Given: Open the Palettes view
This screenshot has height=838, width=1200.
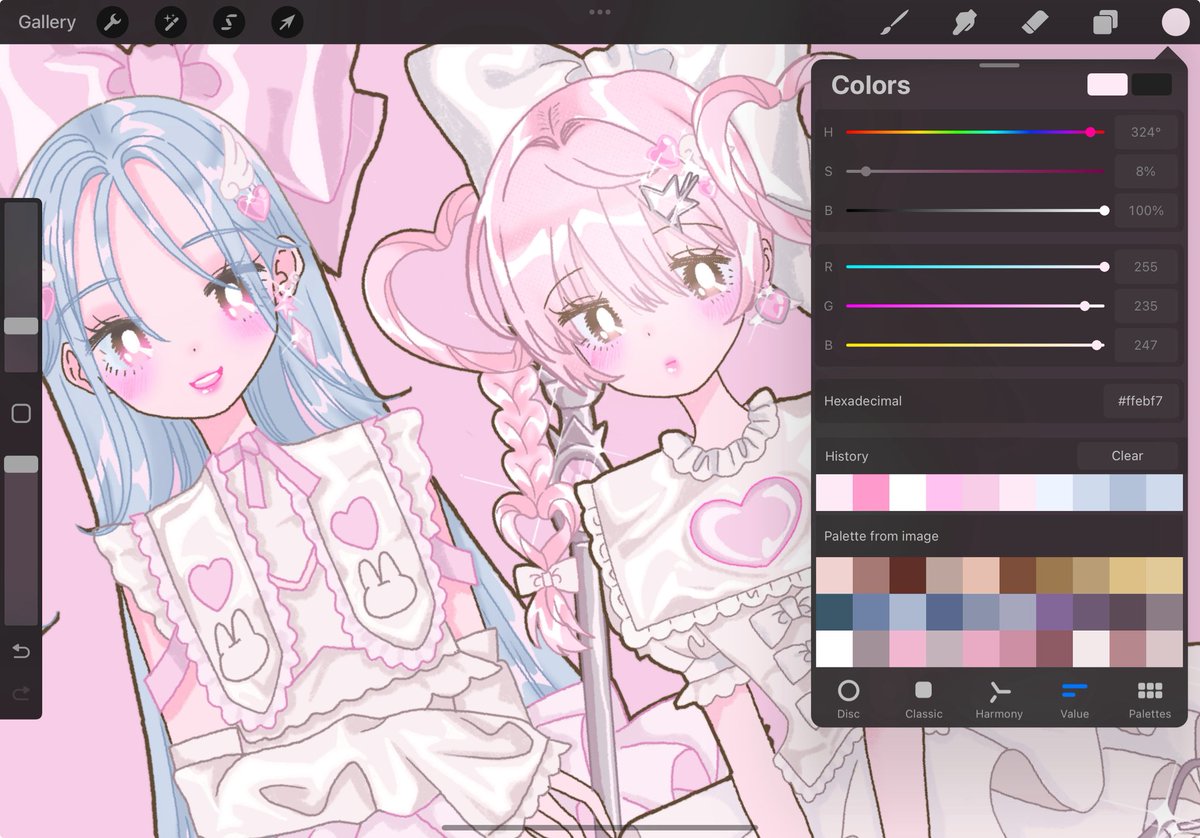Looking at the screenshot, I should [1149, 697].
